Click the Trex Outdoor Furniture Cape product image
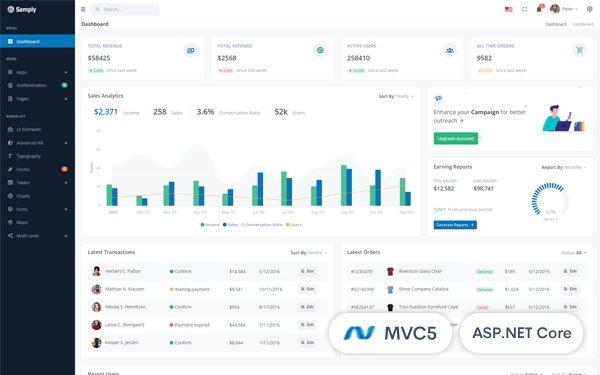The height and width of the screenshot is (375, 600). (x=390, y=307)
